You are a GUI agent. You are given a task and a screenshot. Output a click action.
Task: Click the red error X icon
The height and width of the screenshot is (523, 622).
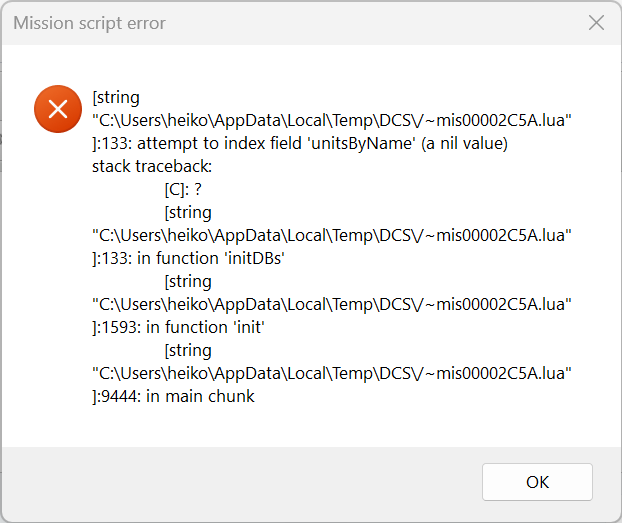(57, 109)
